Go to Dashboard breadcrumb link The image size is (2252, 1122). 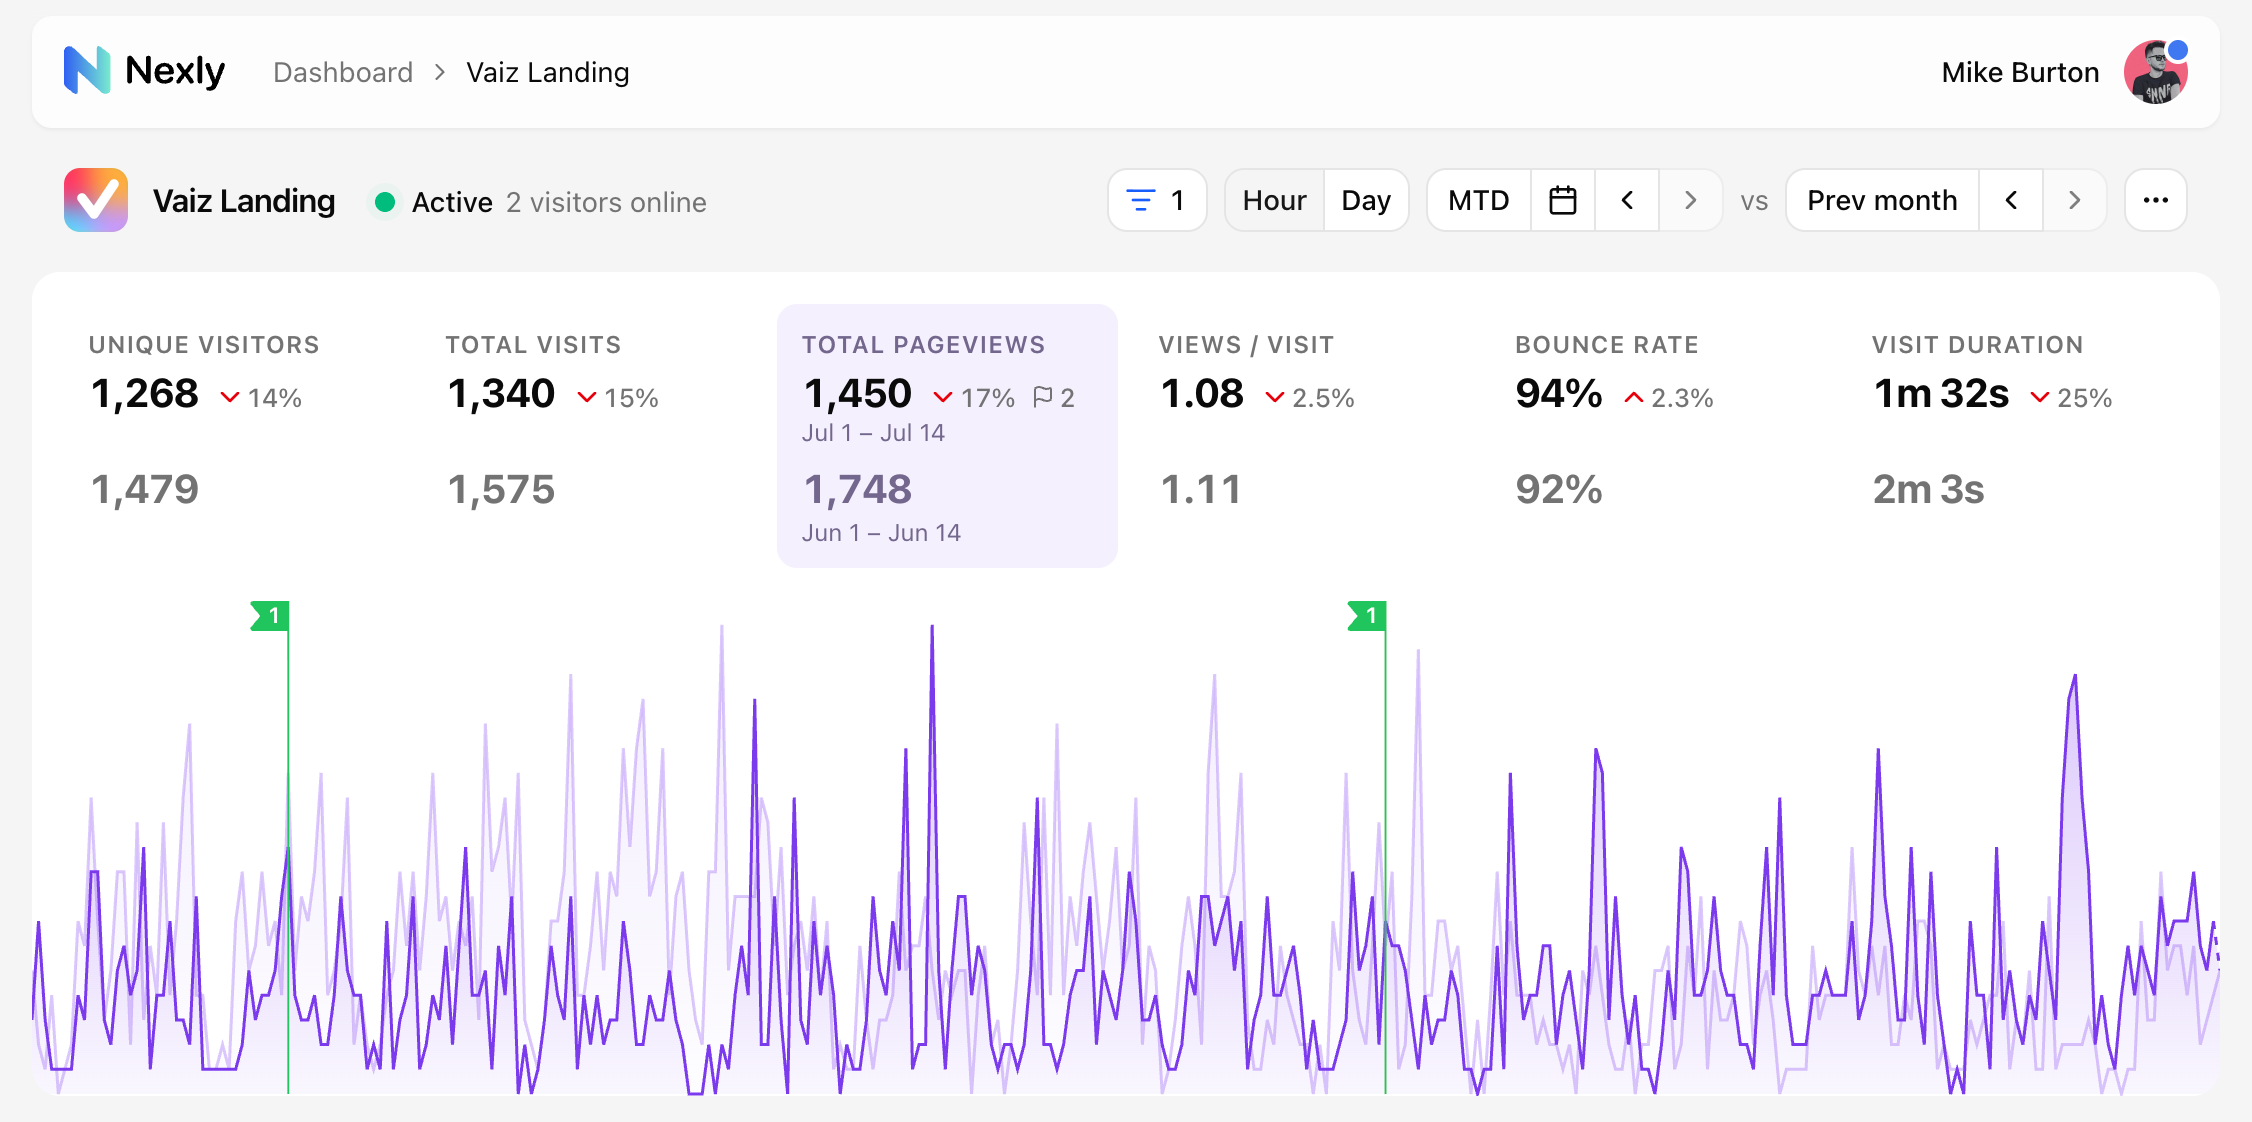point(343,72)
